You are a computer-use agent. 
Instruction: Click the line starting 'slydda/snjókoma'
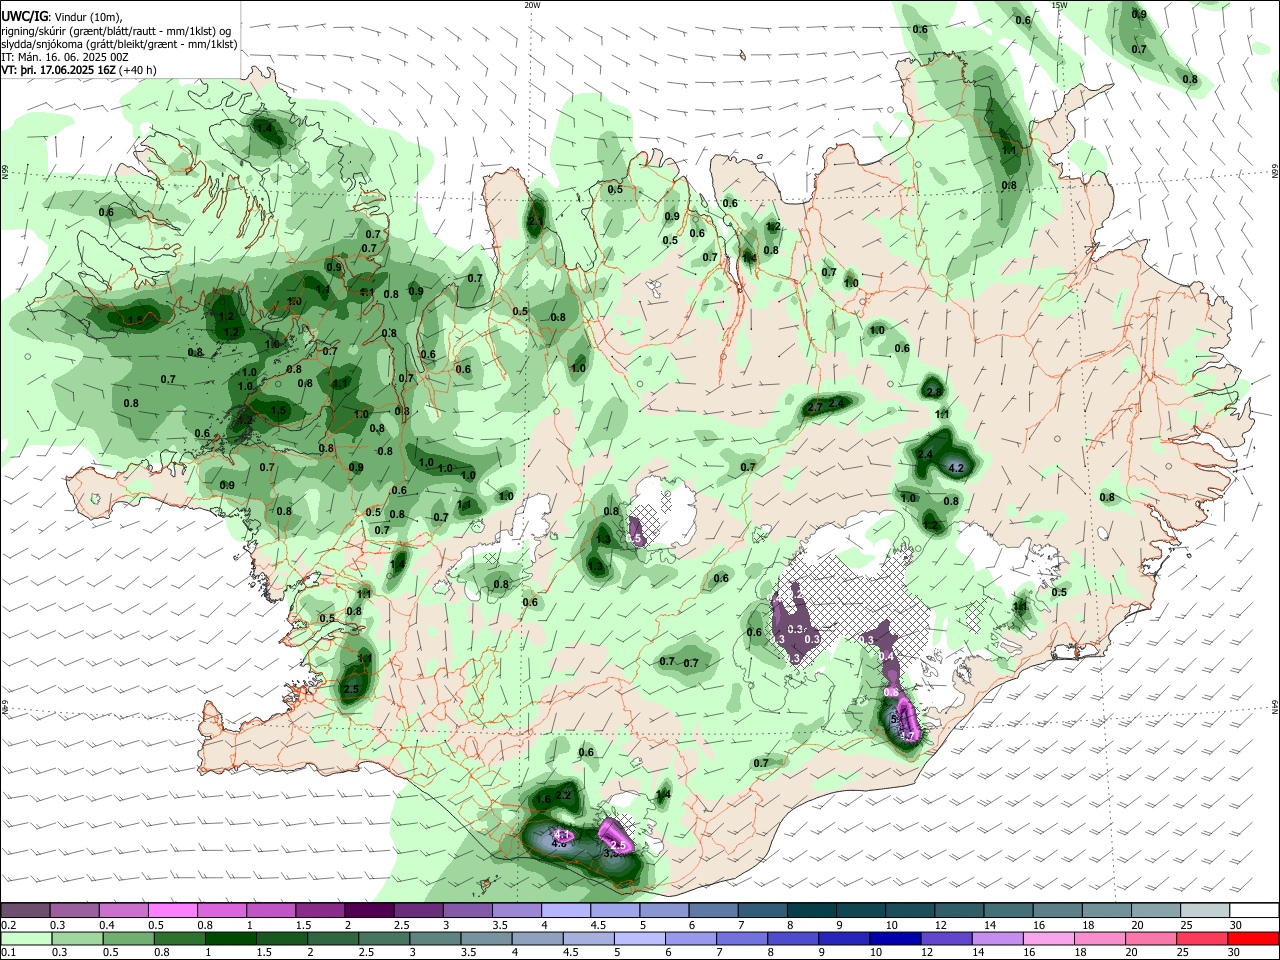118,44
